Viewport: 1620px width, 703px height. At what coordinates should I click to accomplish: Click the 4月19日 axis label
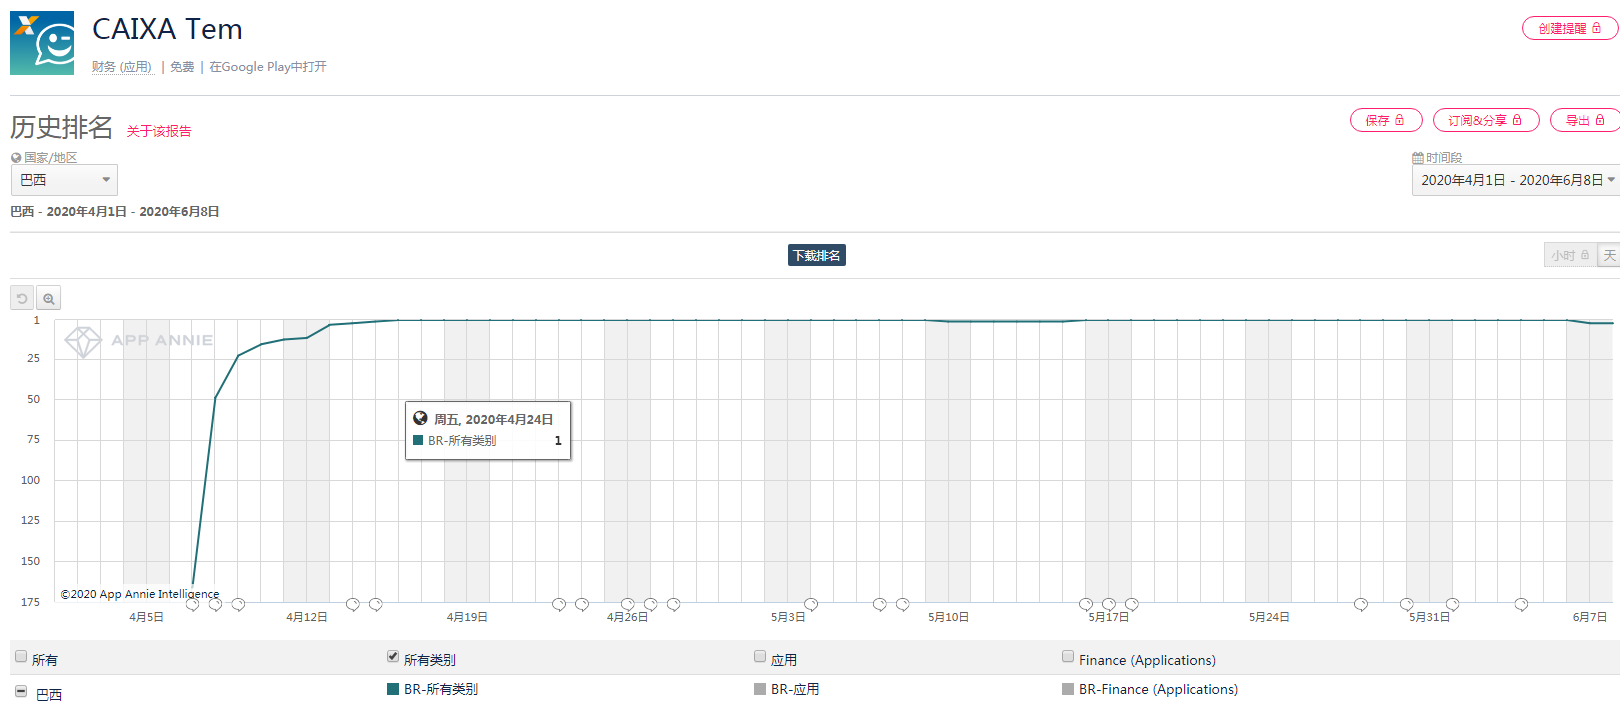[467, 617]
